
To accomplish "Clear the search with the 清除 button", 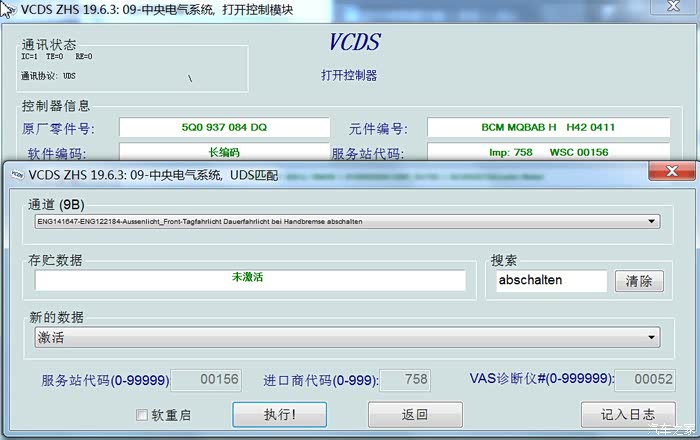I will tap(639, 281).
